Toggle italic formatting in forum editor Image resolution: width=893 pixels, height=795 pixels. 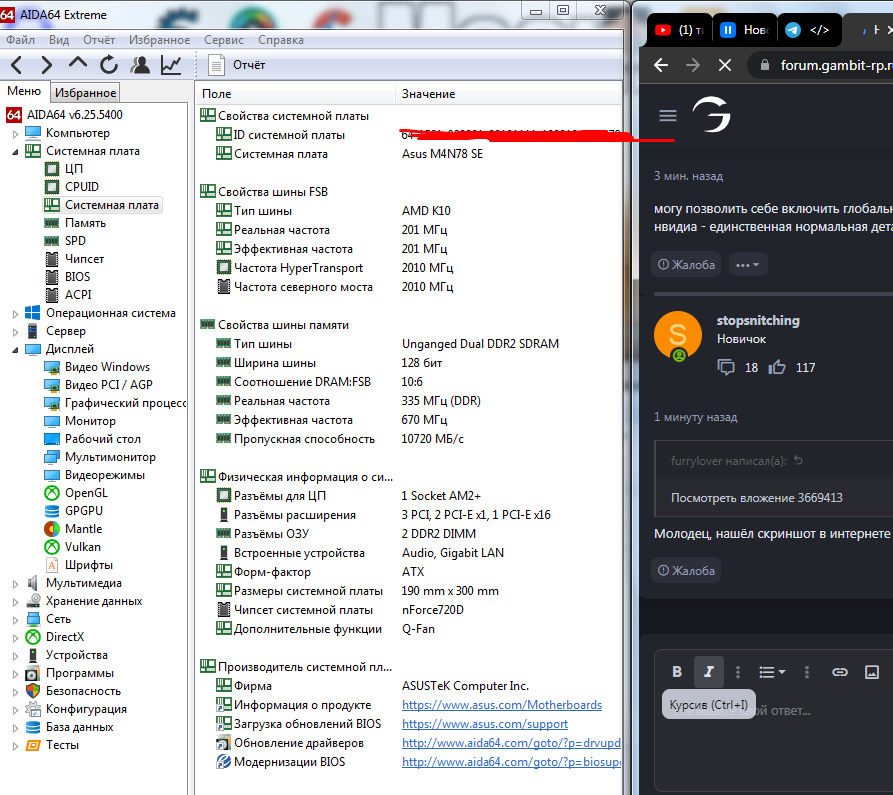(x=708, y=672)
